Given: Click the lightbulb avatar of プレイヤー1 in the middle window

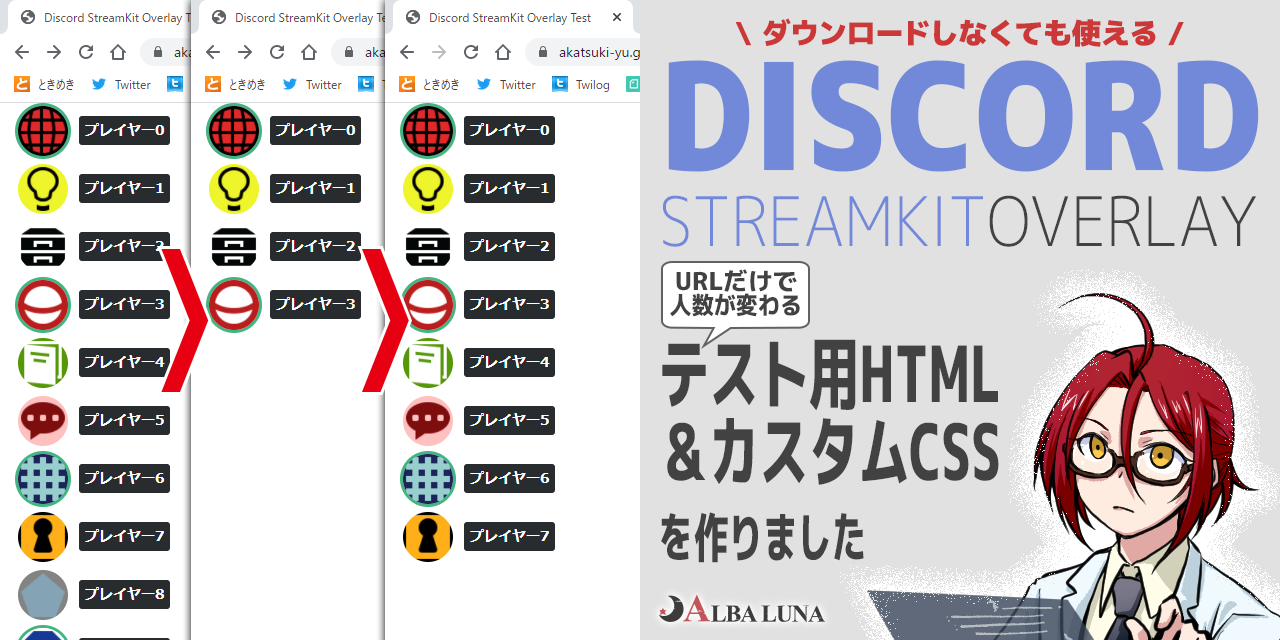Looking at the screenshot, I should click(234, 189).
